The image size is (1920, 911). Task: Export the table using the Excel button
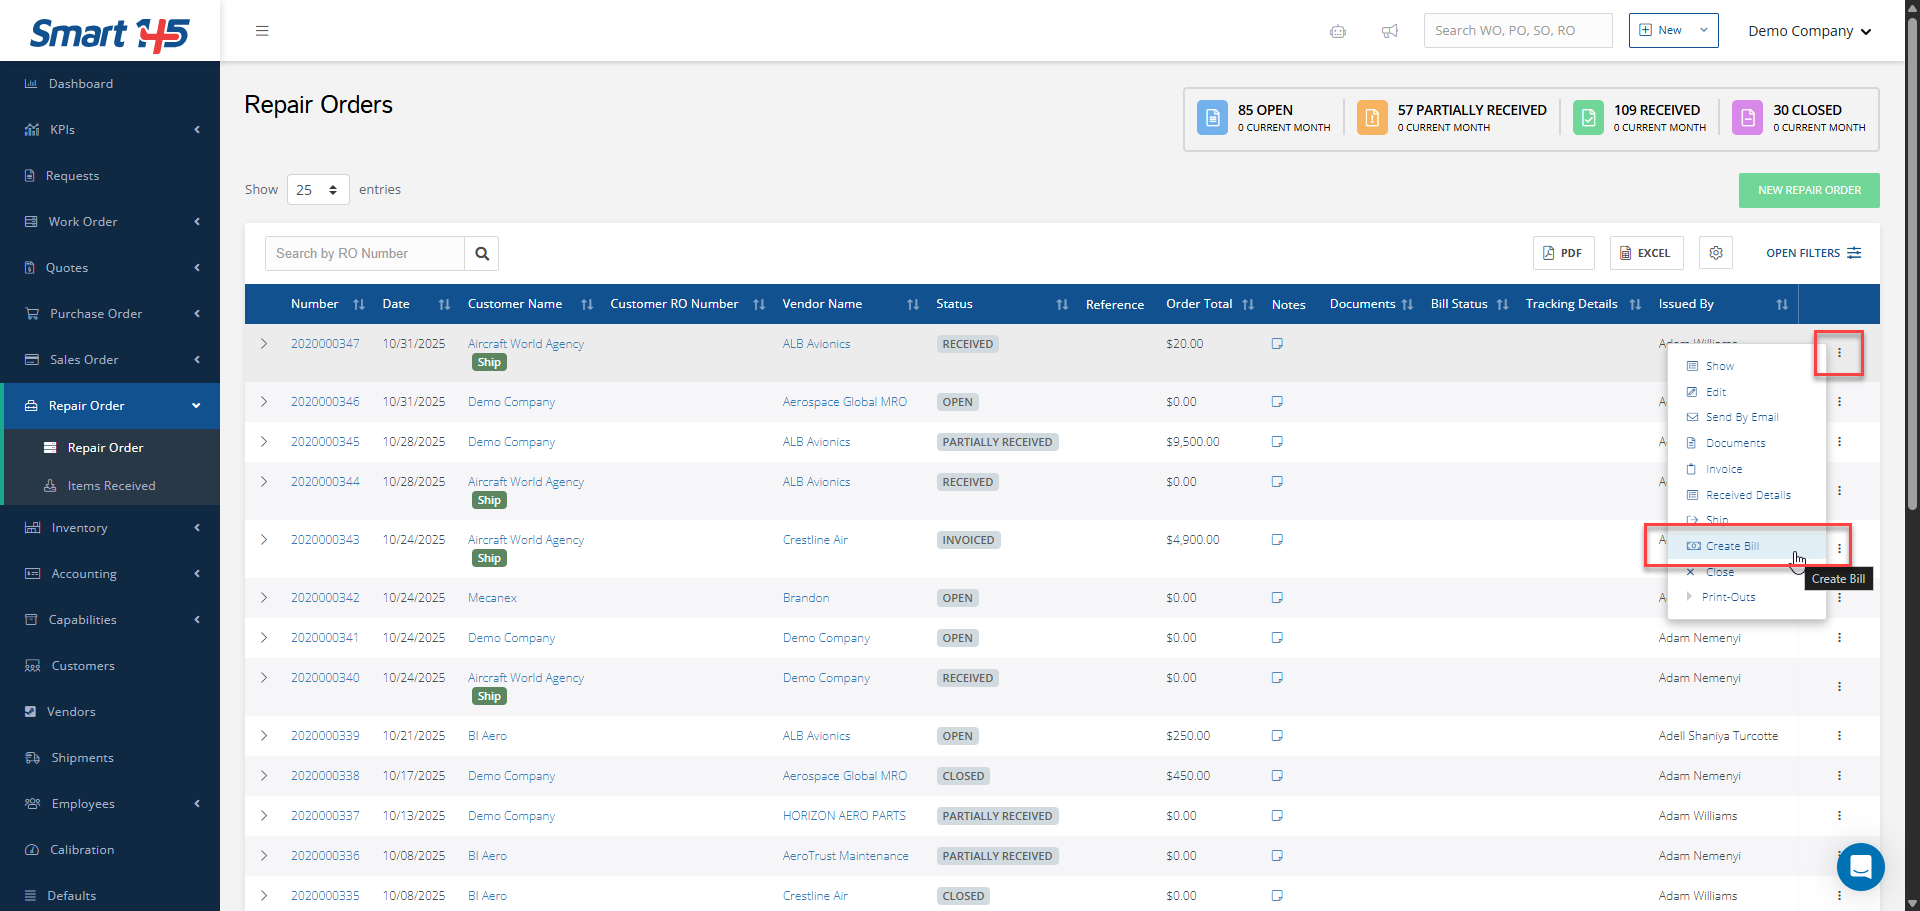(x=1646, y=253)
